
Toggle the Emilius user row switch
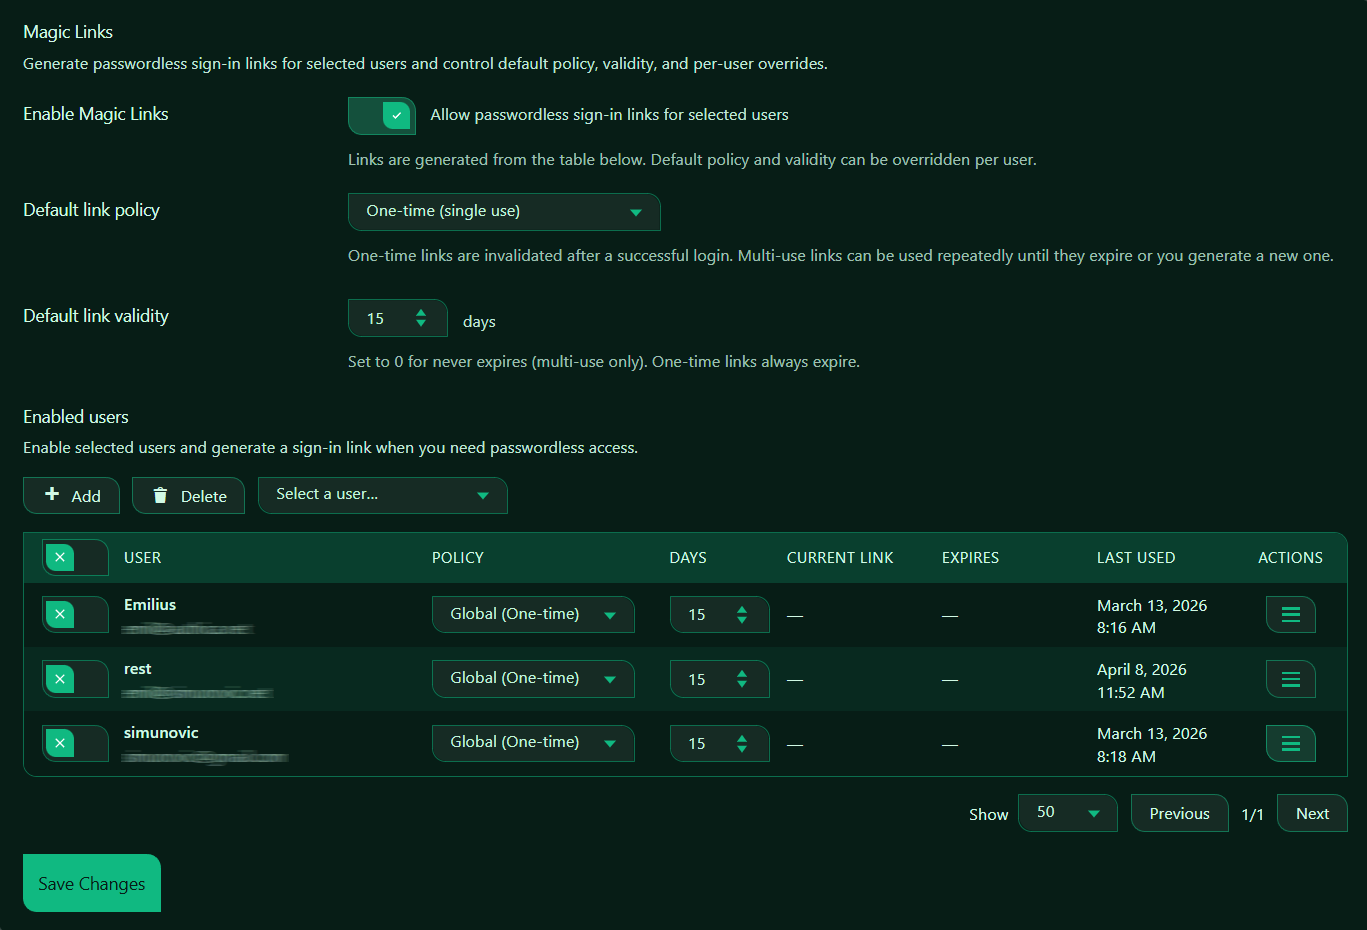pos(75,615)
